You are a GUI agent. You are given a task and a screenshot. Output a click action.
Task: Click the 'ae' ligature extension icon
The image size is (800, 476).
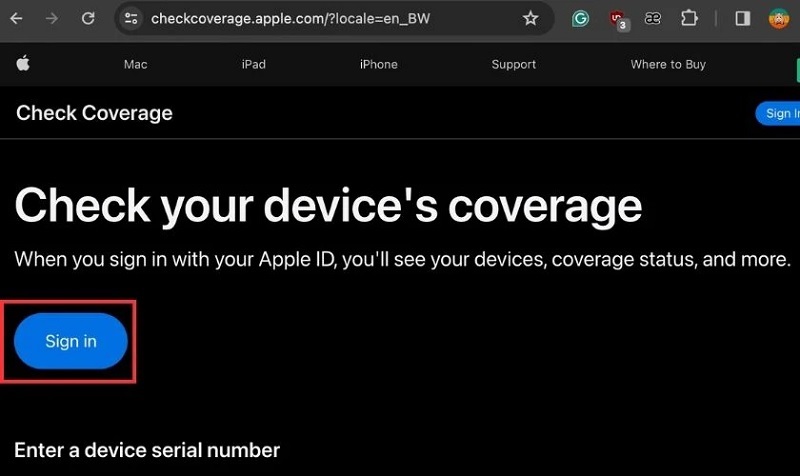653,18
